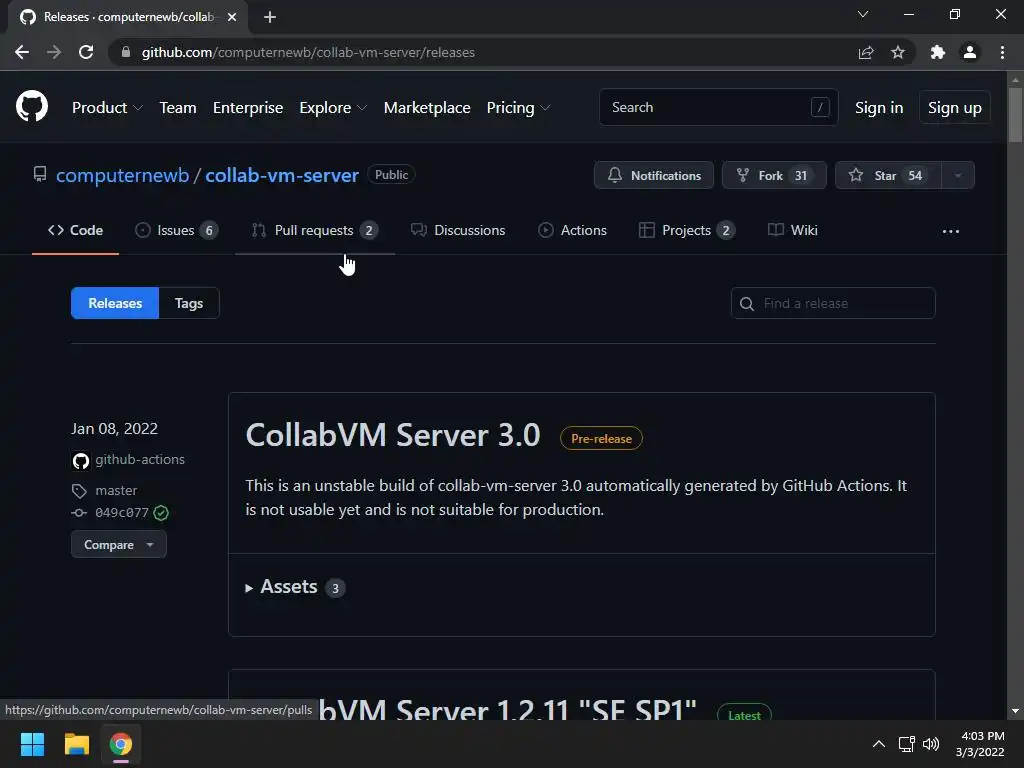Open the Team page

[178, 108]
